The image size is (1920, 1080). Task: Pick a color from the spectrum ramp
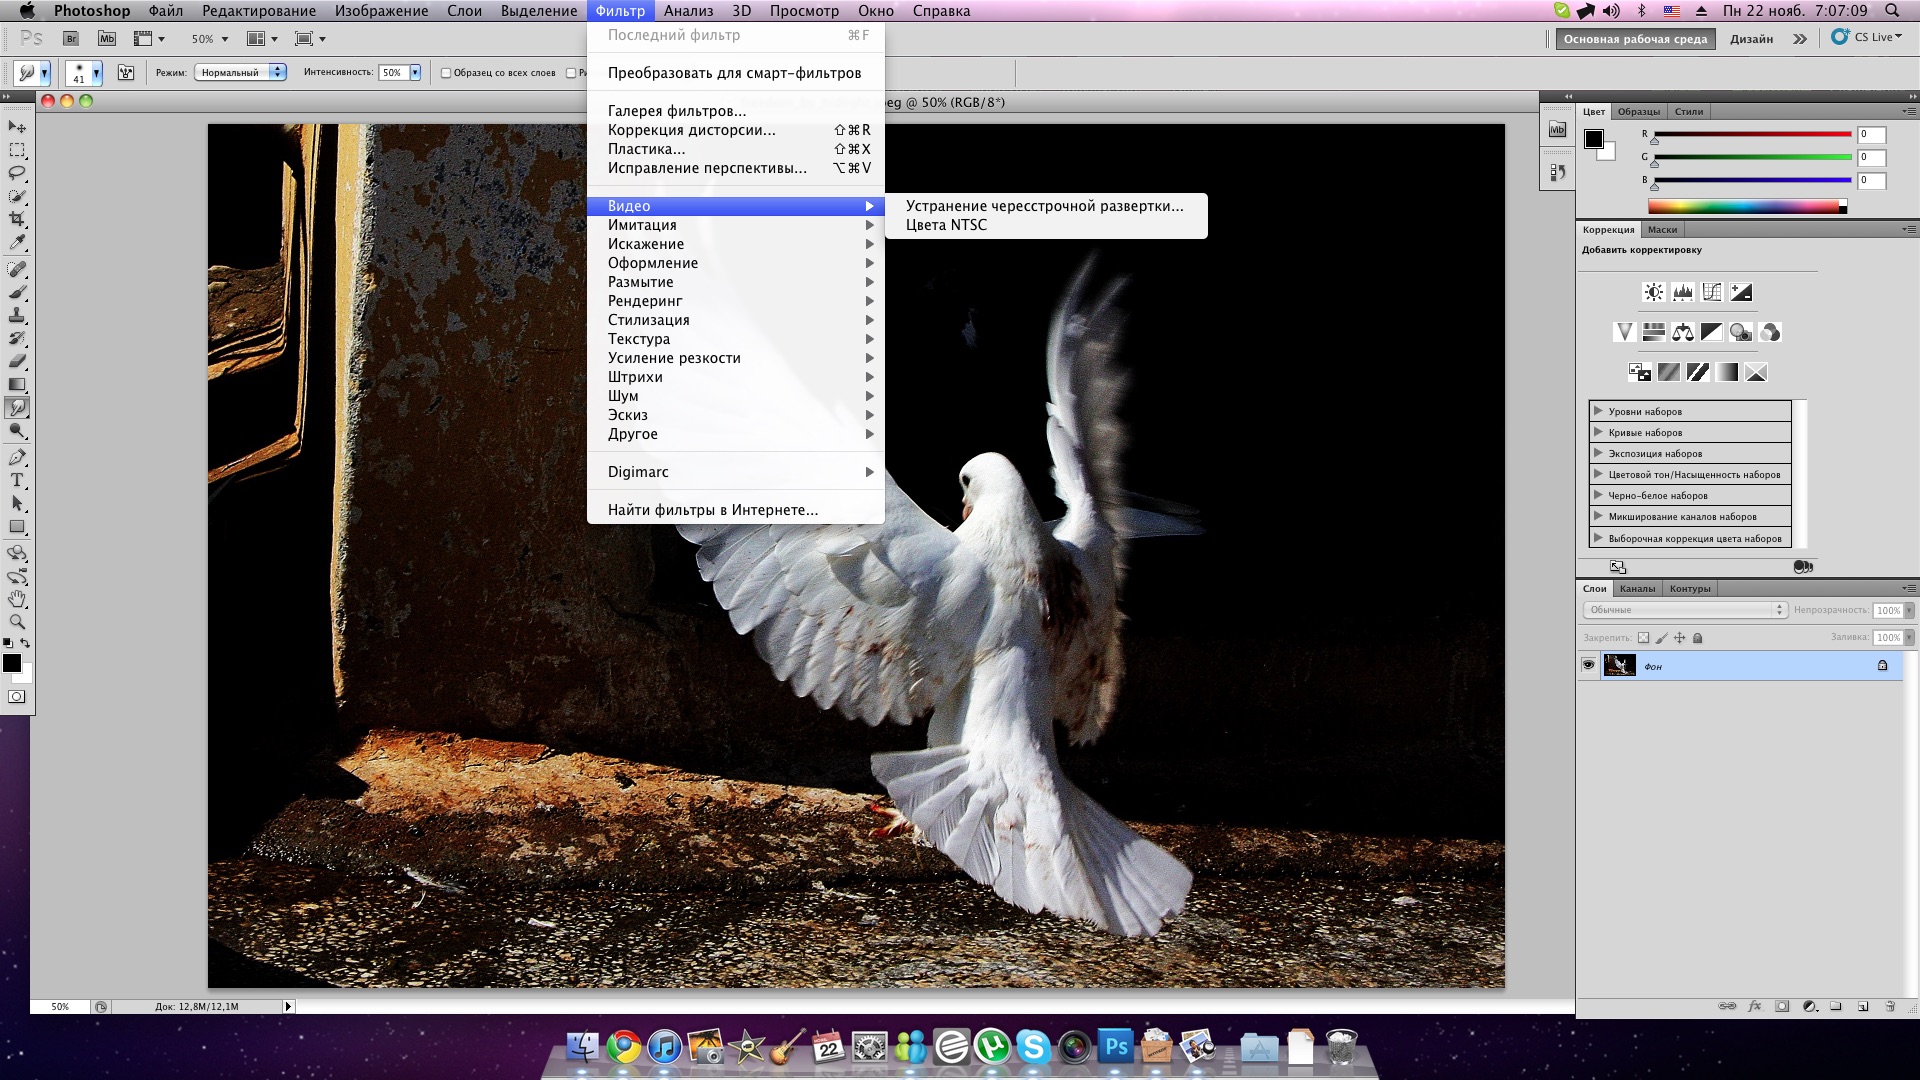[x=1747, y=207]
